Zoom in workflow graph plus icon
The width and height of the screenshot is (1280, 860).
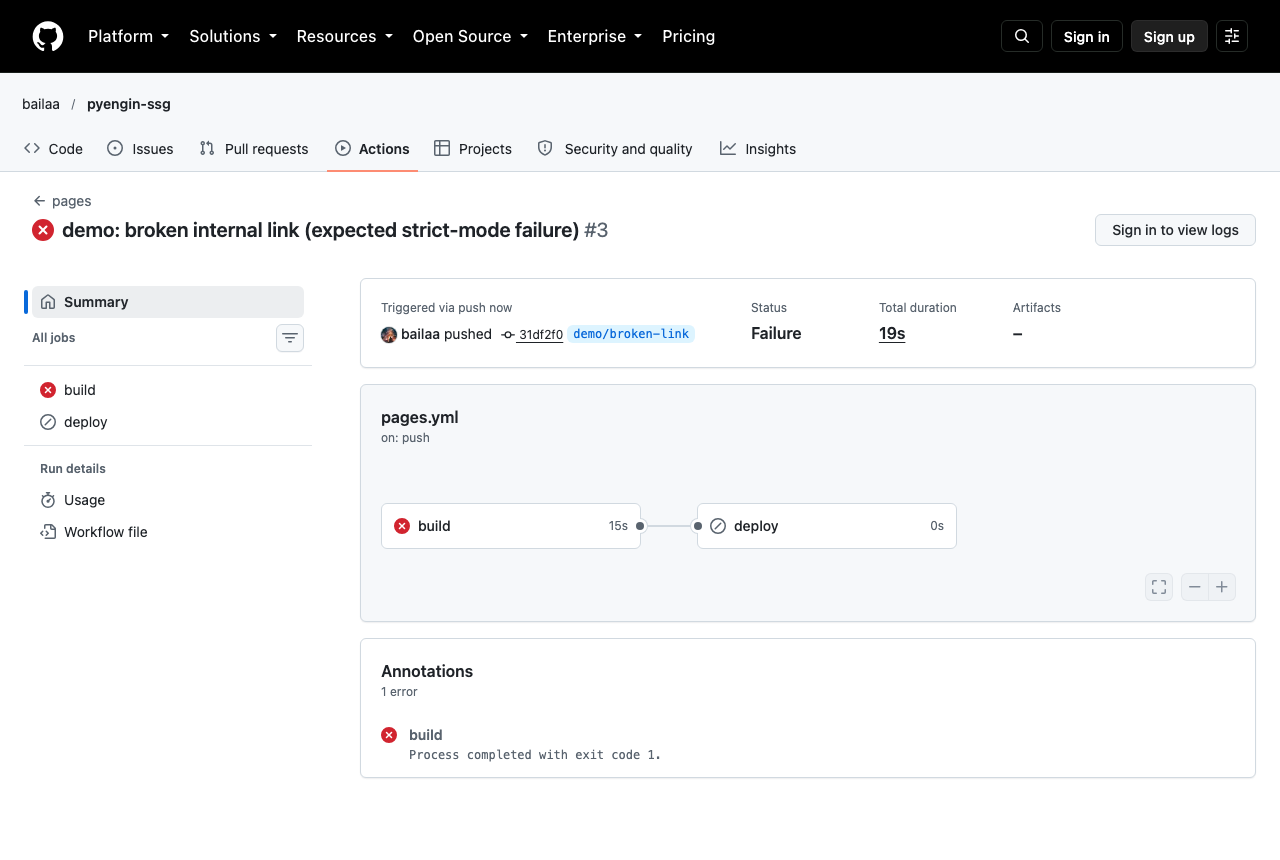[1222, 587]
